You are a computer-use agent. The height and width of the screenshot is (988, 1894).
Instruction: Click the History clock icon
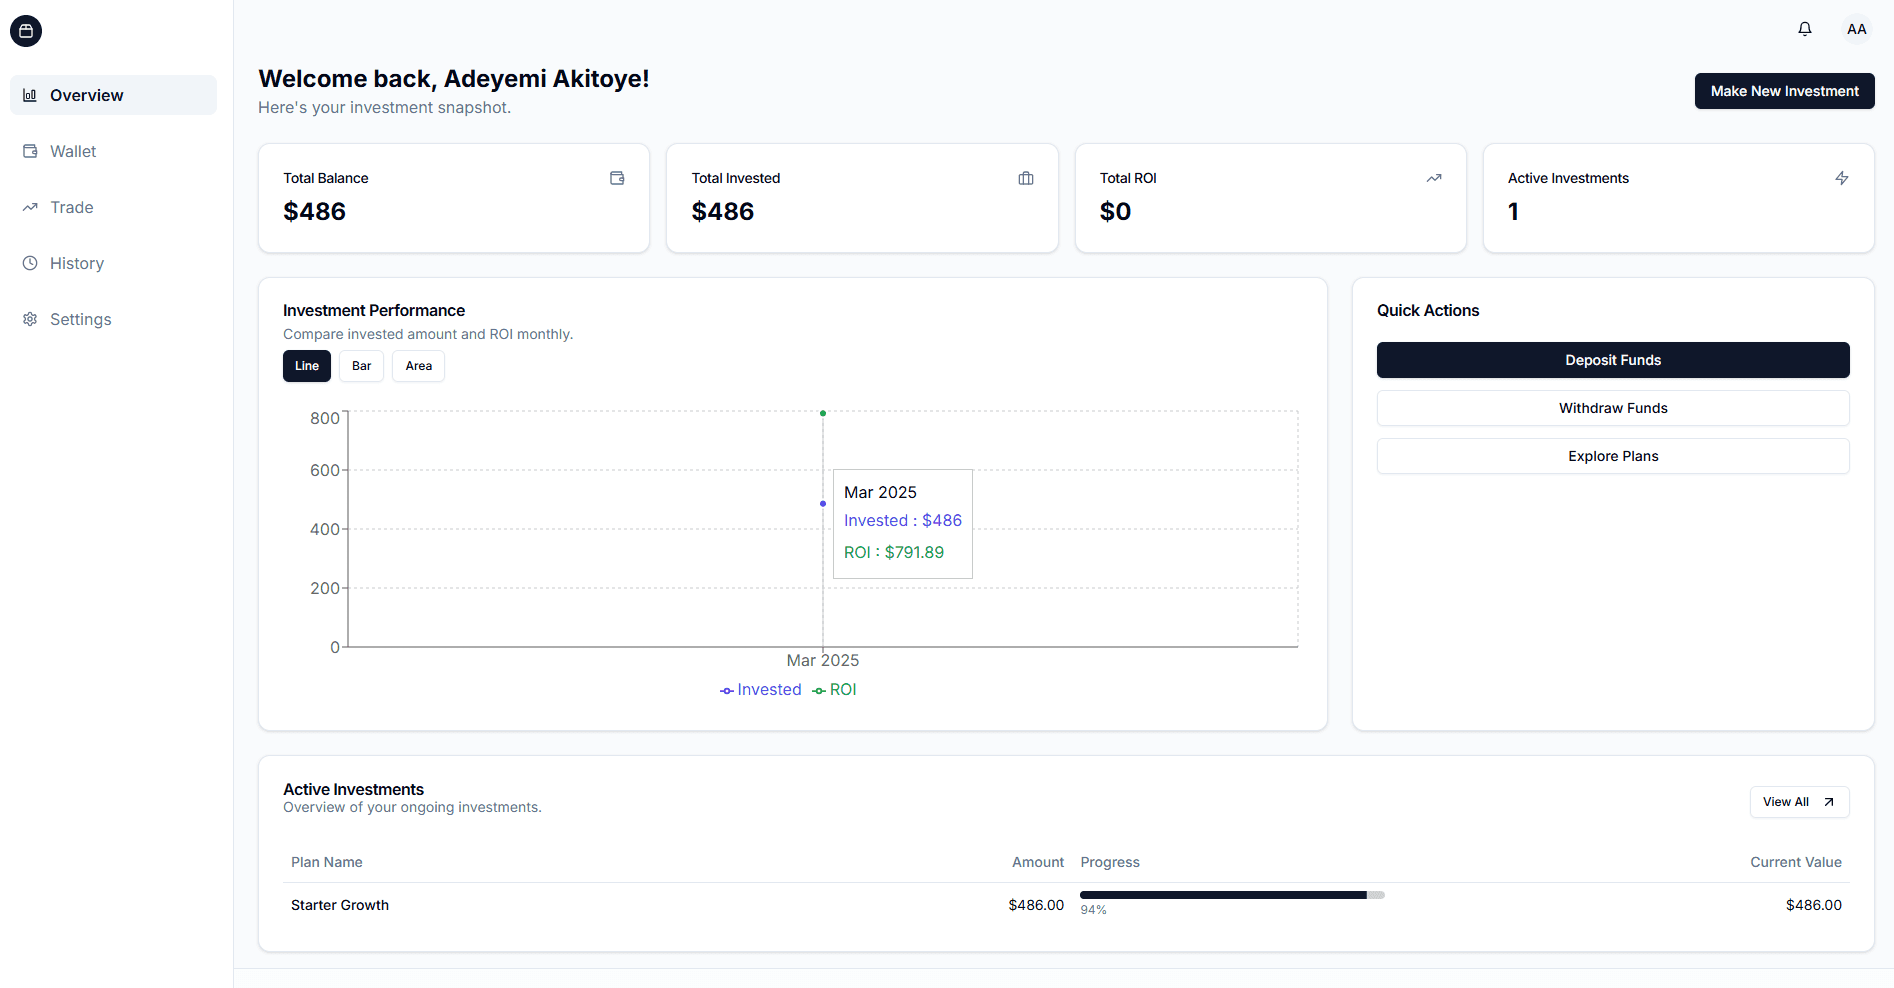30,263
